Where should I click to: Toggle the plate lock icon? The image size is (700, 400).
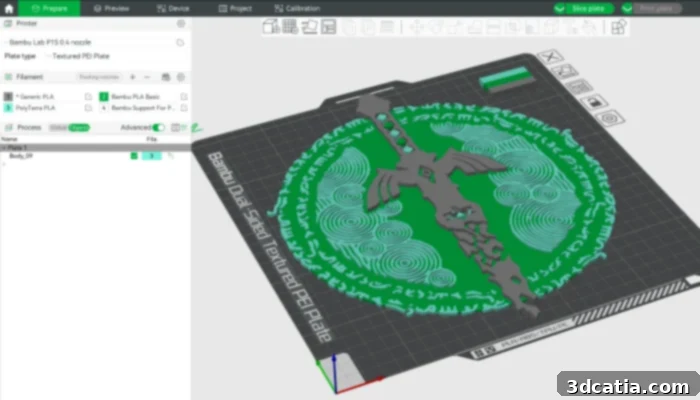coord(594,103)
